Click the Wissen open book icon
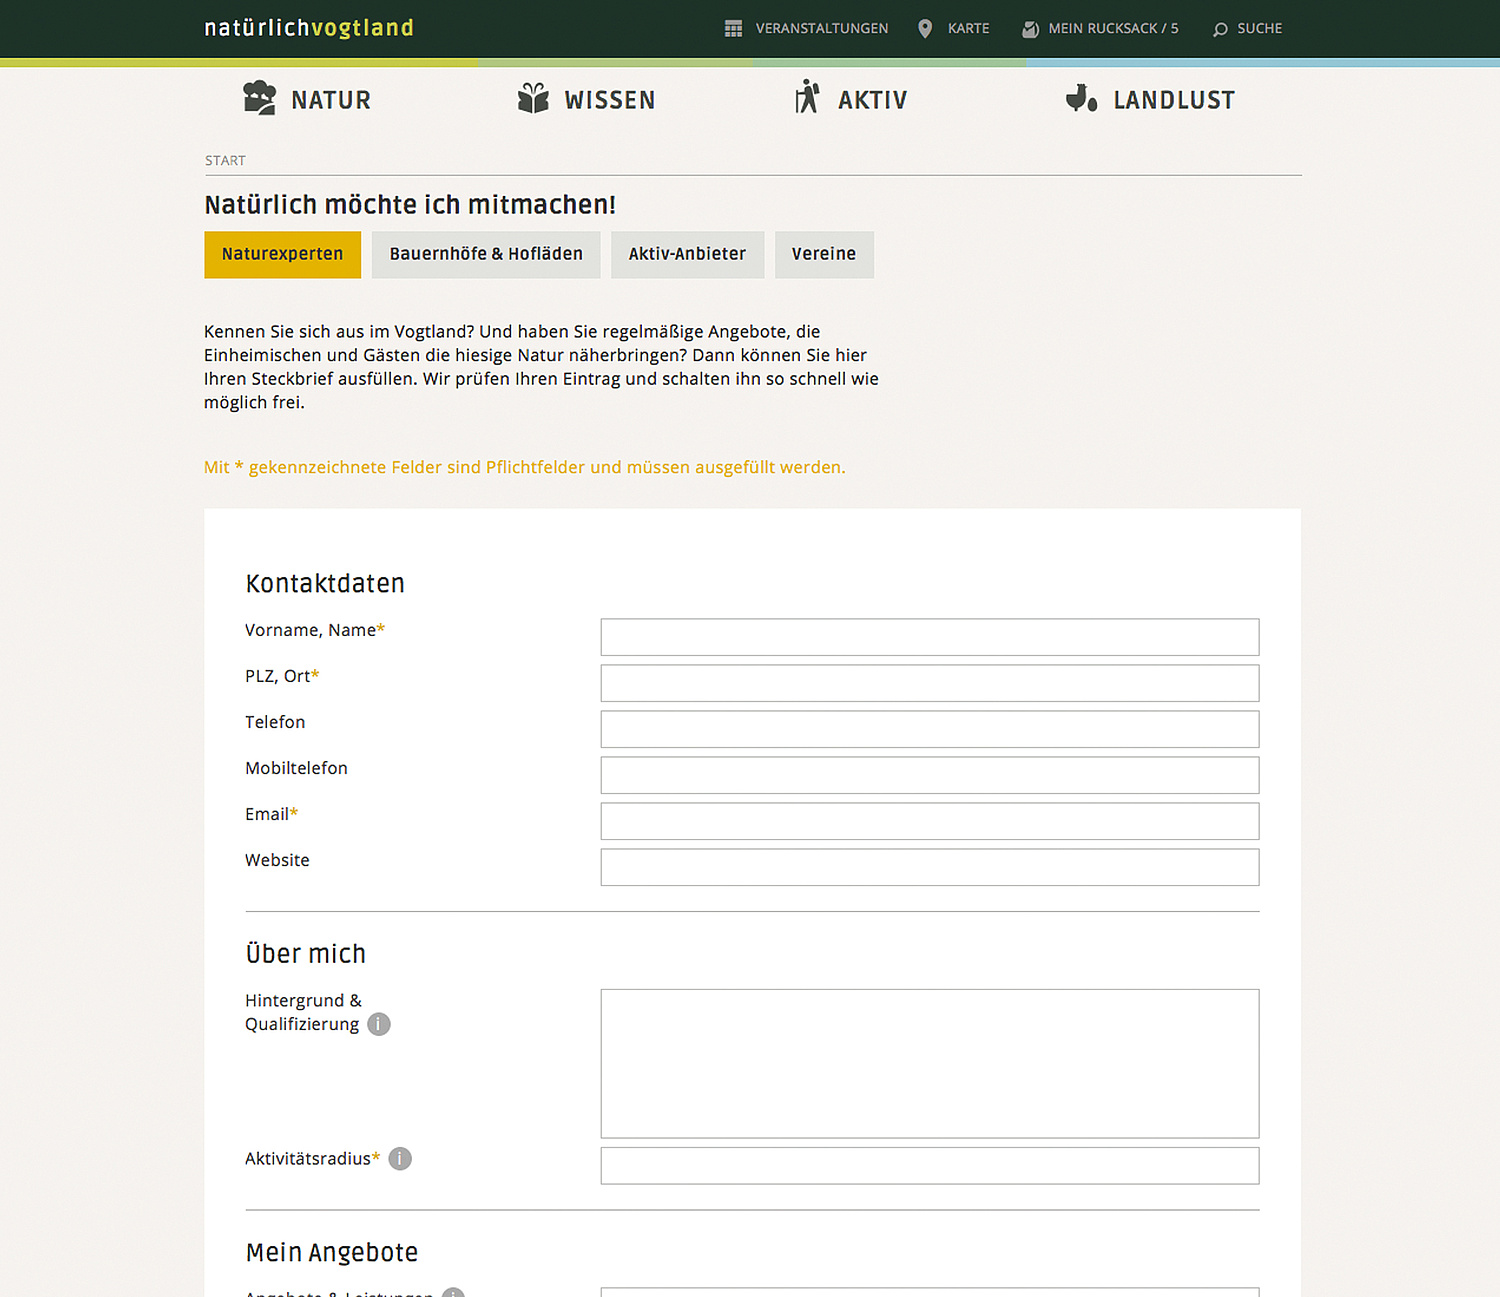The image size is (1500, 1297). coord(533,98)
